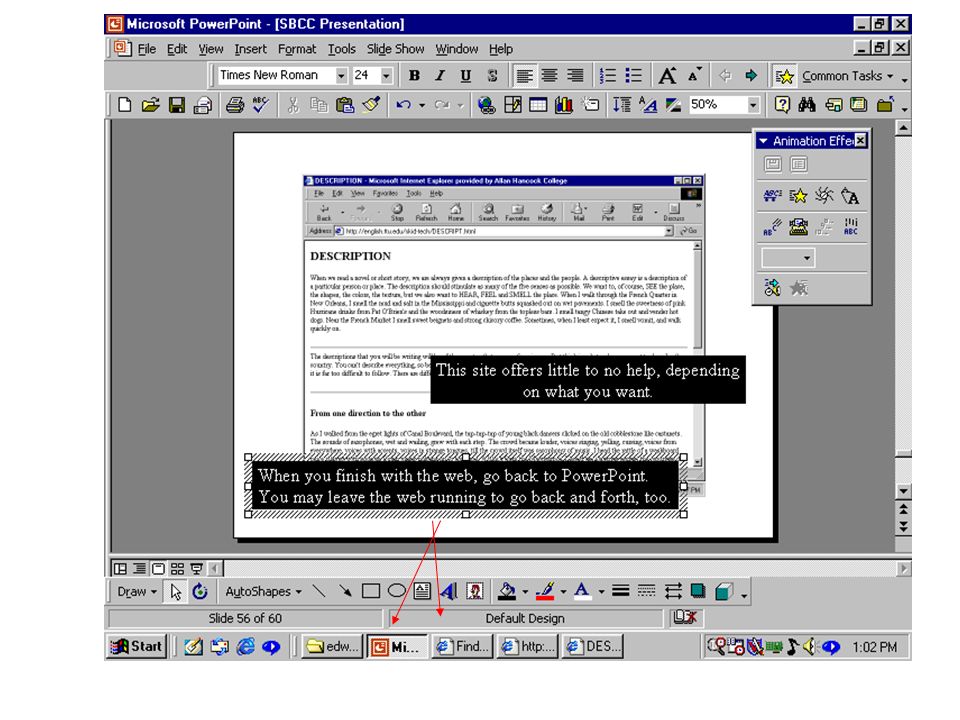Screen dimensions: 960x720
Task: Click the Windows Start button
Action: 137,647
